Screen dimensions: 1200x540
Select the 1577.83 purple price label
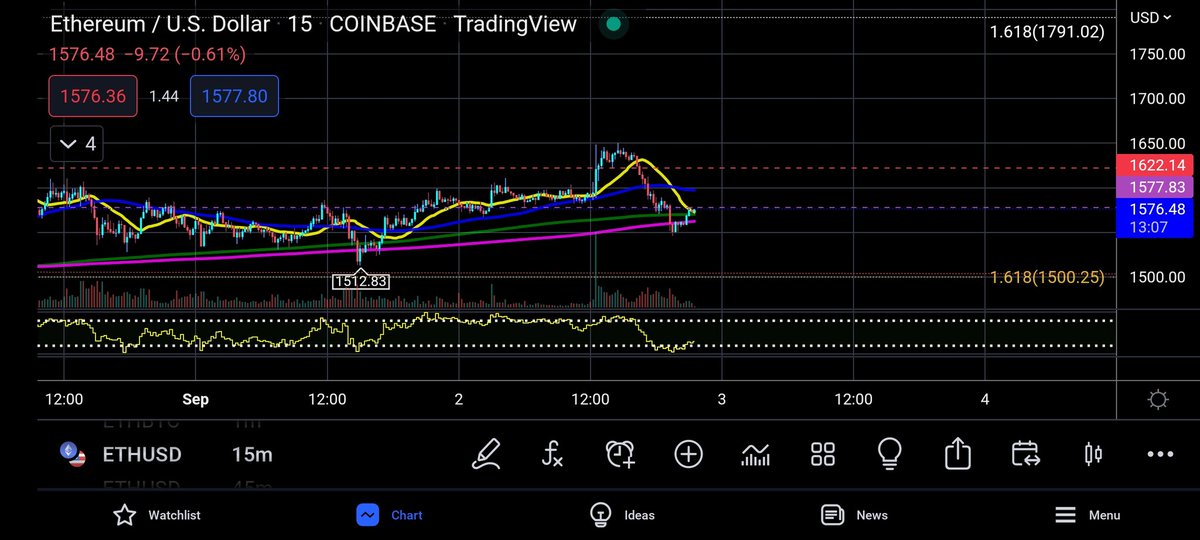1157,187
